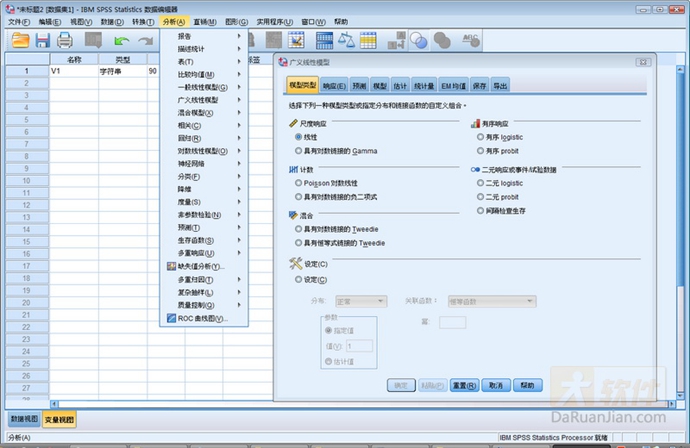Select 具有对数链接的负二项式 option
This screenshot has height=448, width=690.
click(298, 197)
